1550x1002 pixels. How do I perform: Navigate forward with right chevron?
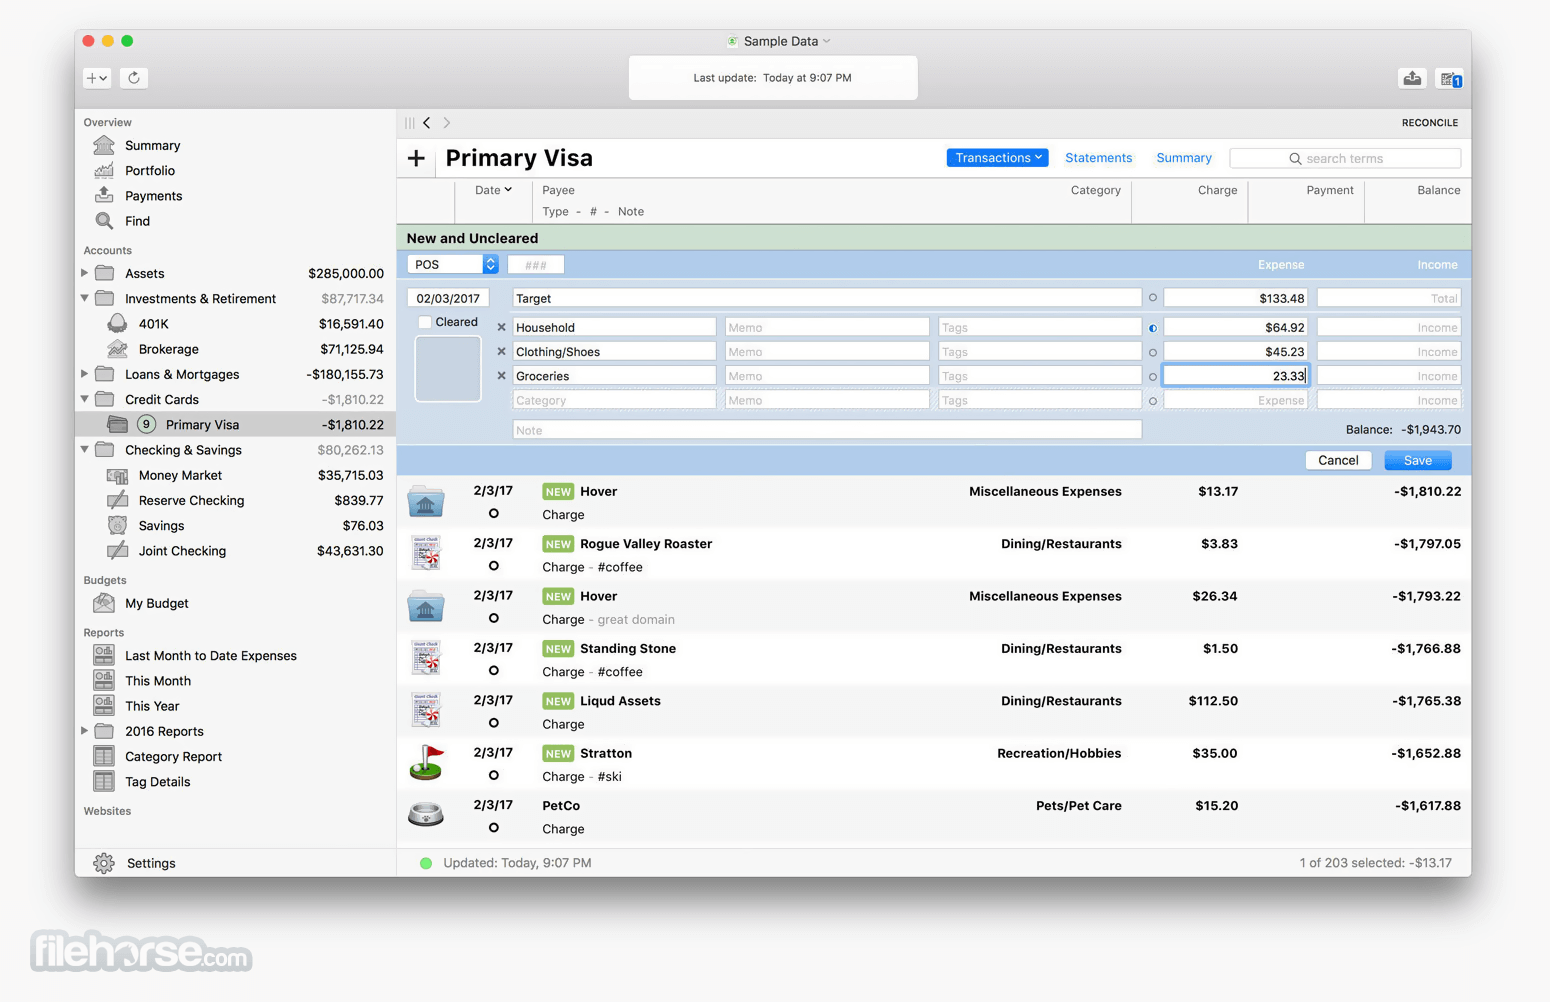(x=447, y=123)
